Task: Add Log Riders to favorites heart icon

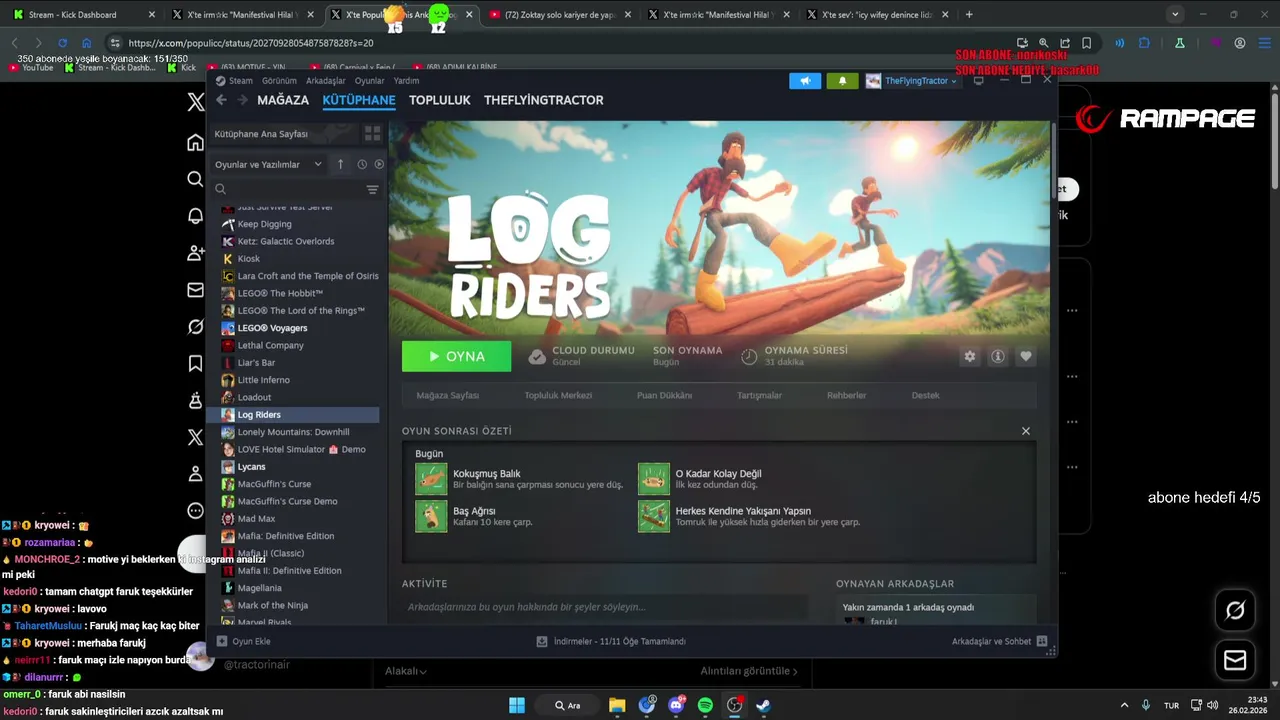Action: 1025,356
